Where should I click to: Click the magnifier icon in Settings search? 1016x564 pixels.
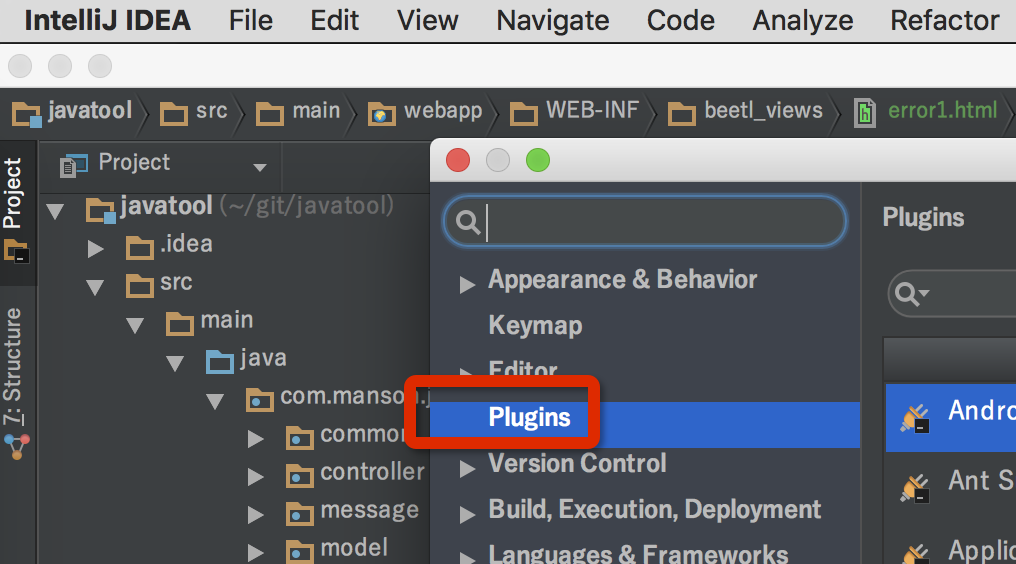click(467, 222)
